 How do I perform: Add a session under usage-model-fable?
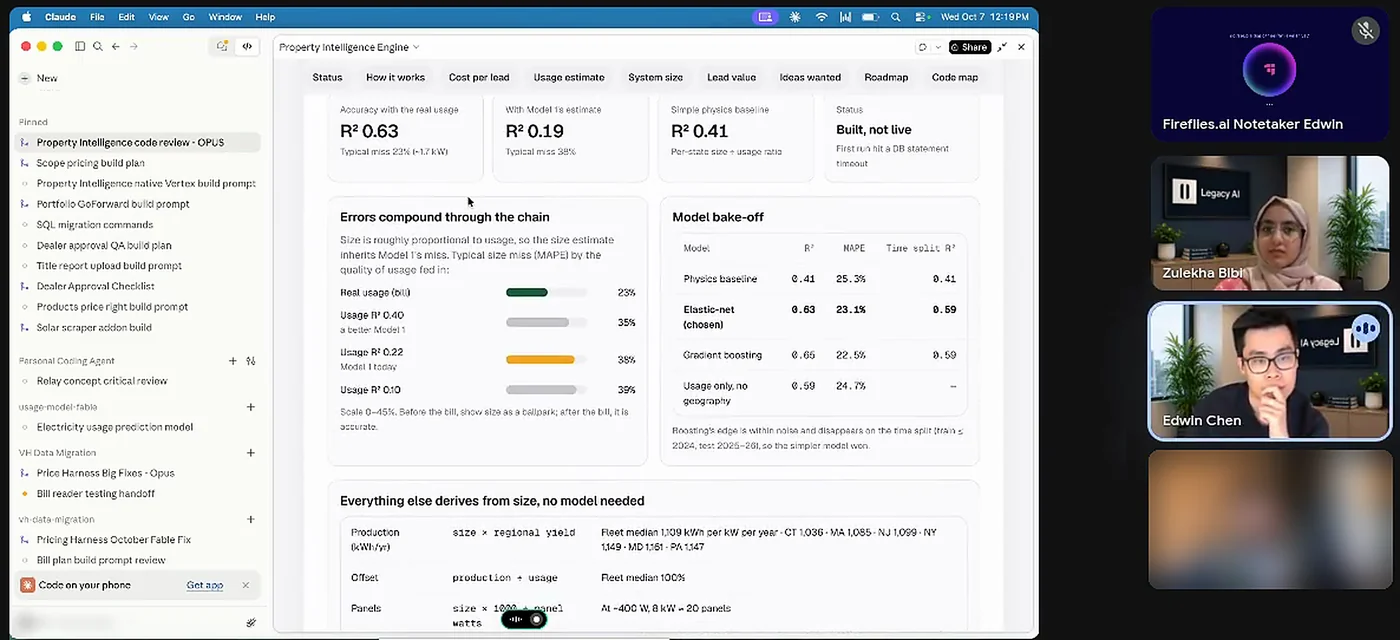click(251, 407)
